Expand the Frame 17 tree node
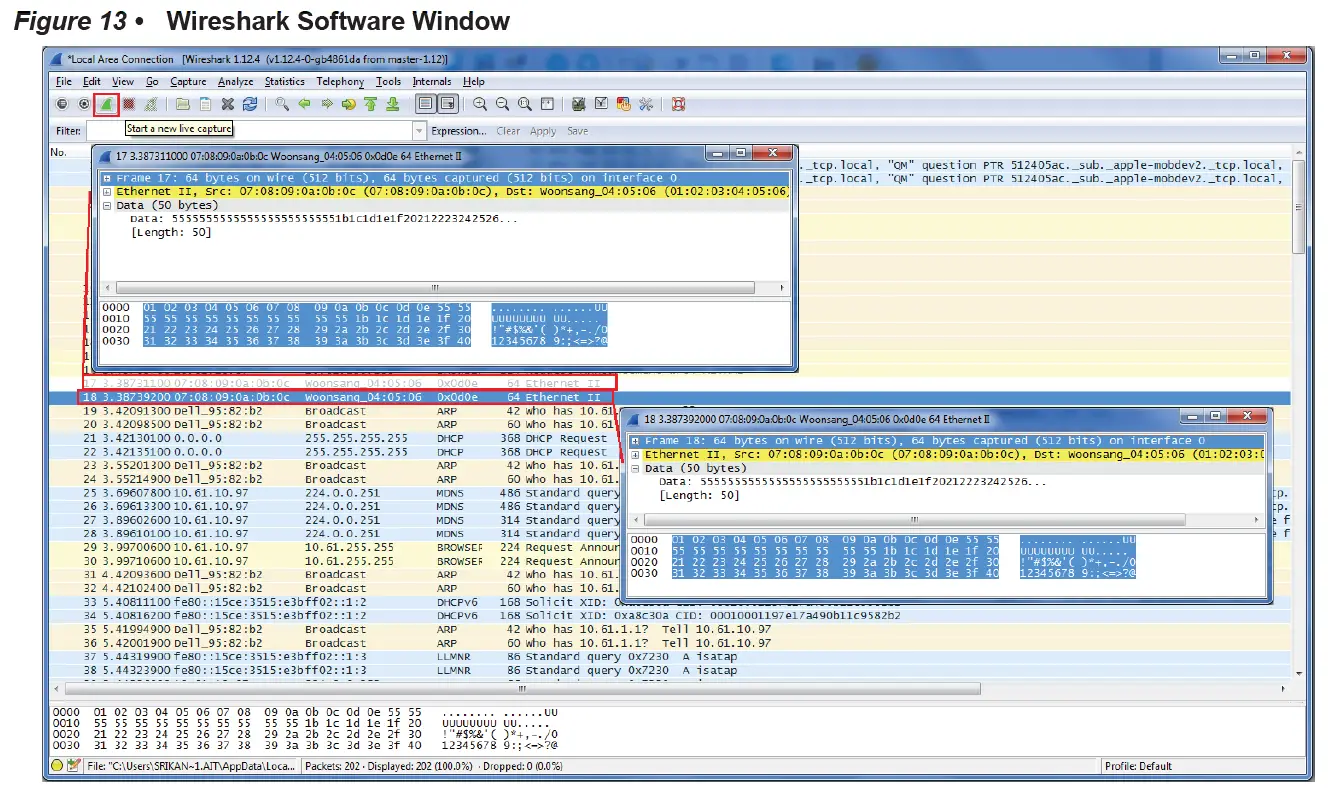Viewport: 1328px width, 793px height. tap(107, 178)
